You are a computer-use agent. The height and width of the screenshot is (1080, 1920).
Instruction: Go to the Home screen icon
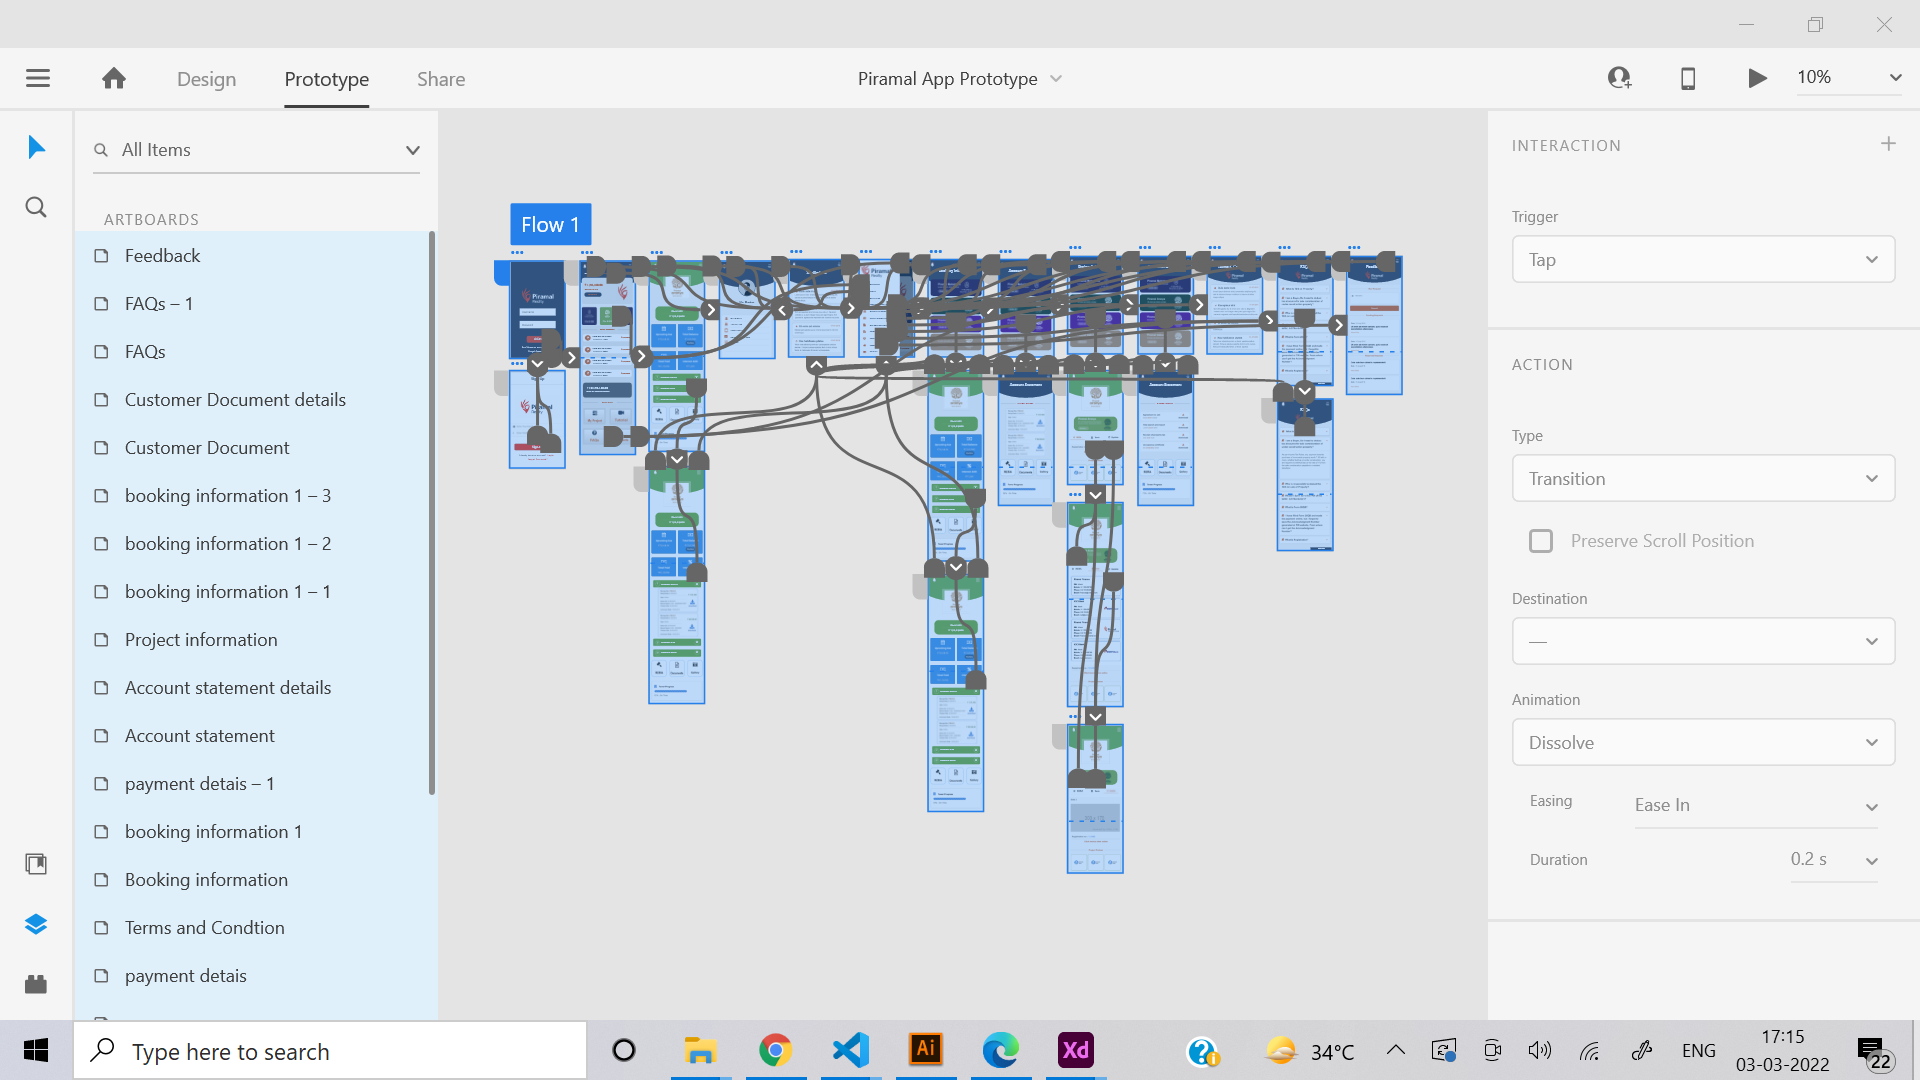(x=114, y=78)
